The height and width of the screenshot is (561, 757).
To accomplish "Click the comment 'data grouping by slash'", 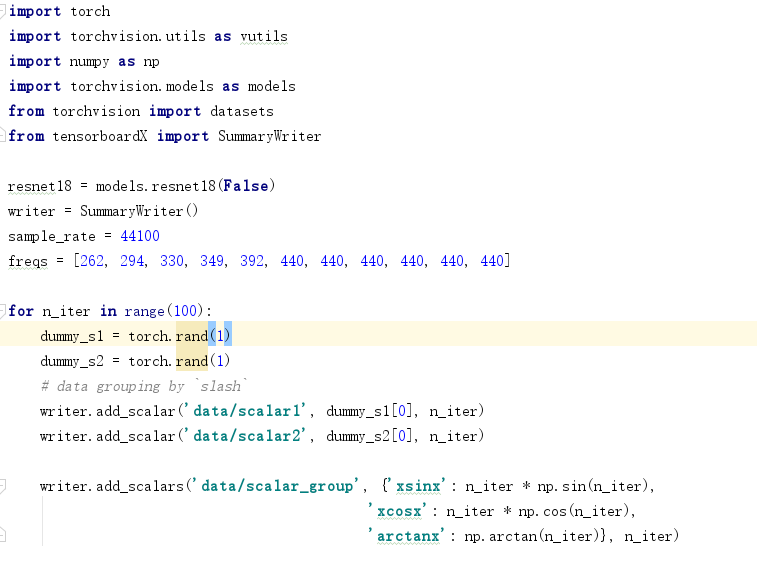I will click(x=144, y=387).
